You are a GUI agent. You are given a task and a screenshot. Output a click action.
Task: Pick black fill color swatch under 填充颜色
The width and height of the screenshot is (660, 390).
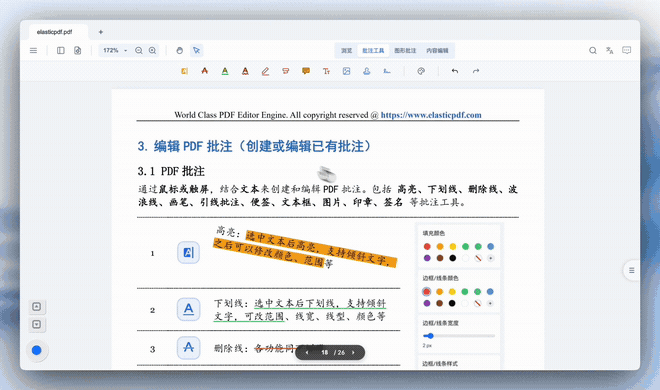pos(452,258)
